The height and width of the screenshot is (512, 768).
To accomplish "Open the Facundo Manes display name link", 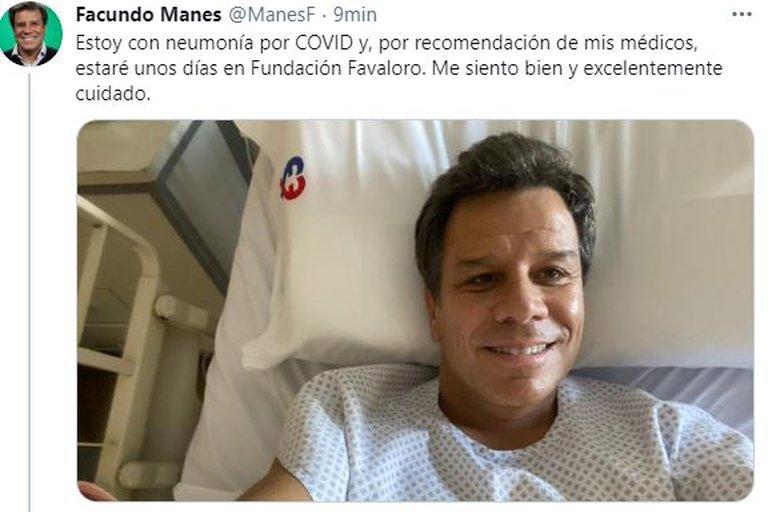I will (x=148, y=15).
